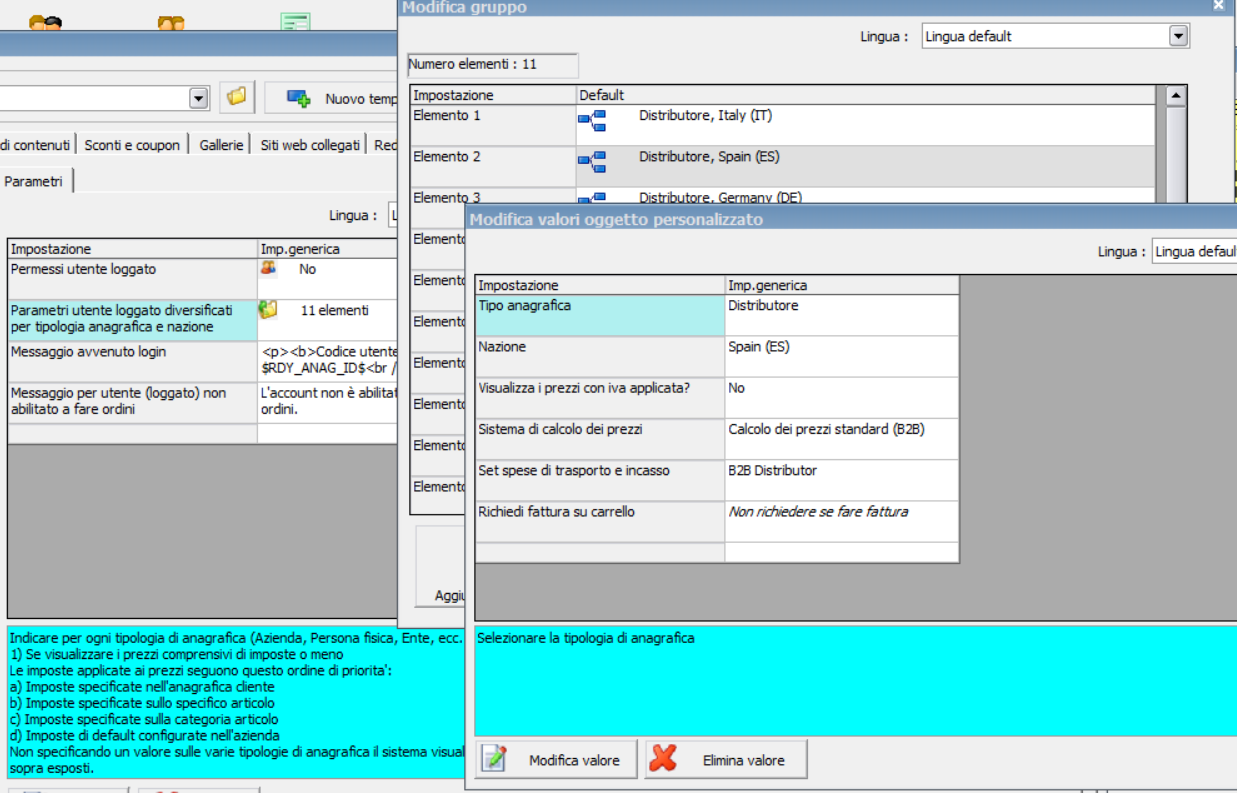1237x793 pixels.
Task: Click the Nuovo template button
Action: (334, 98)
